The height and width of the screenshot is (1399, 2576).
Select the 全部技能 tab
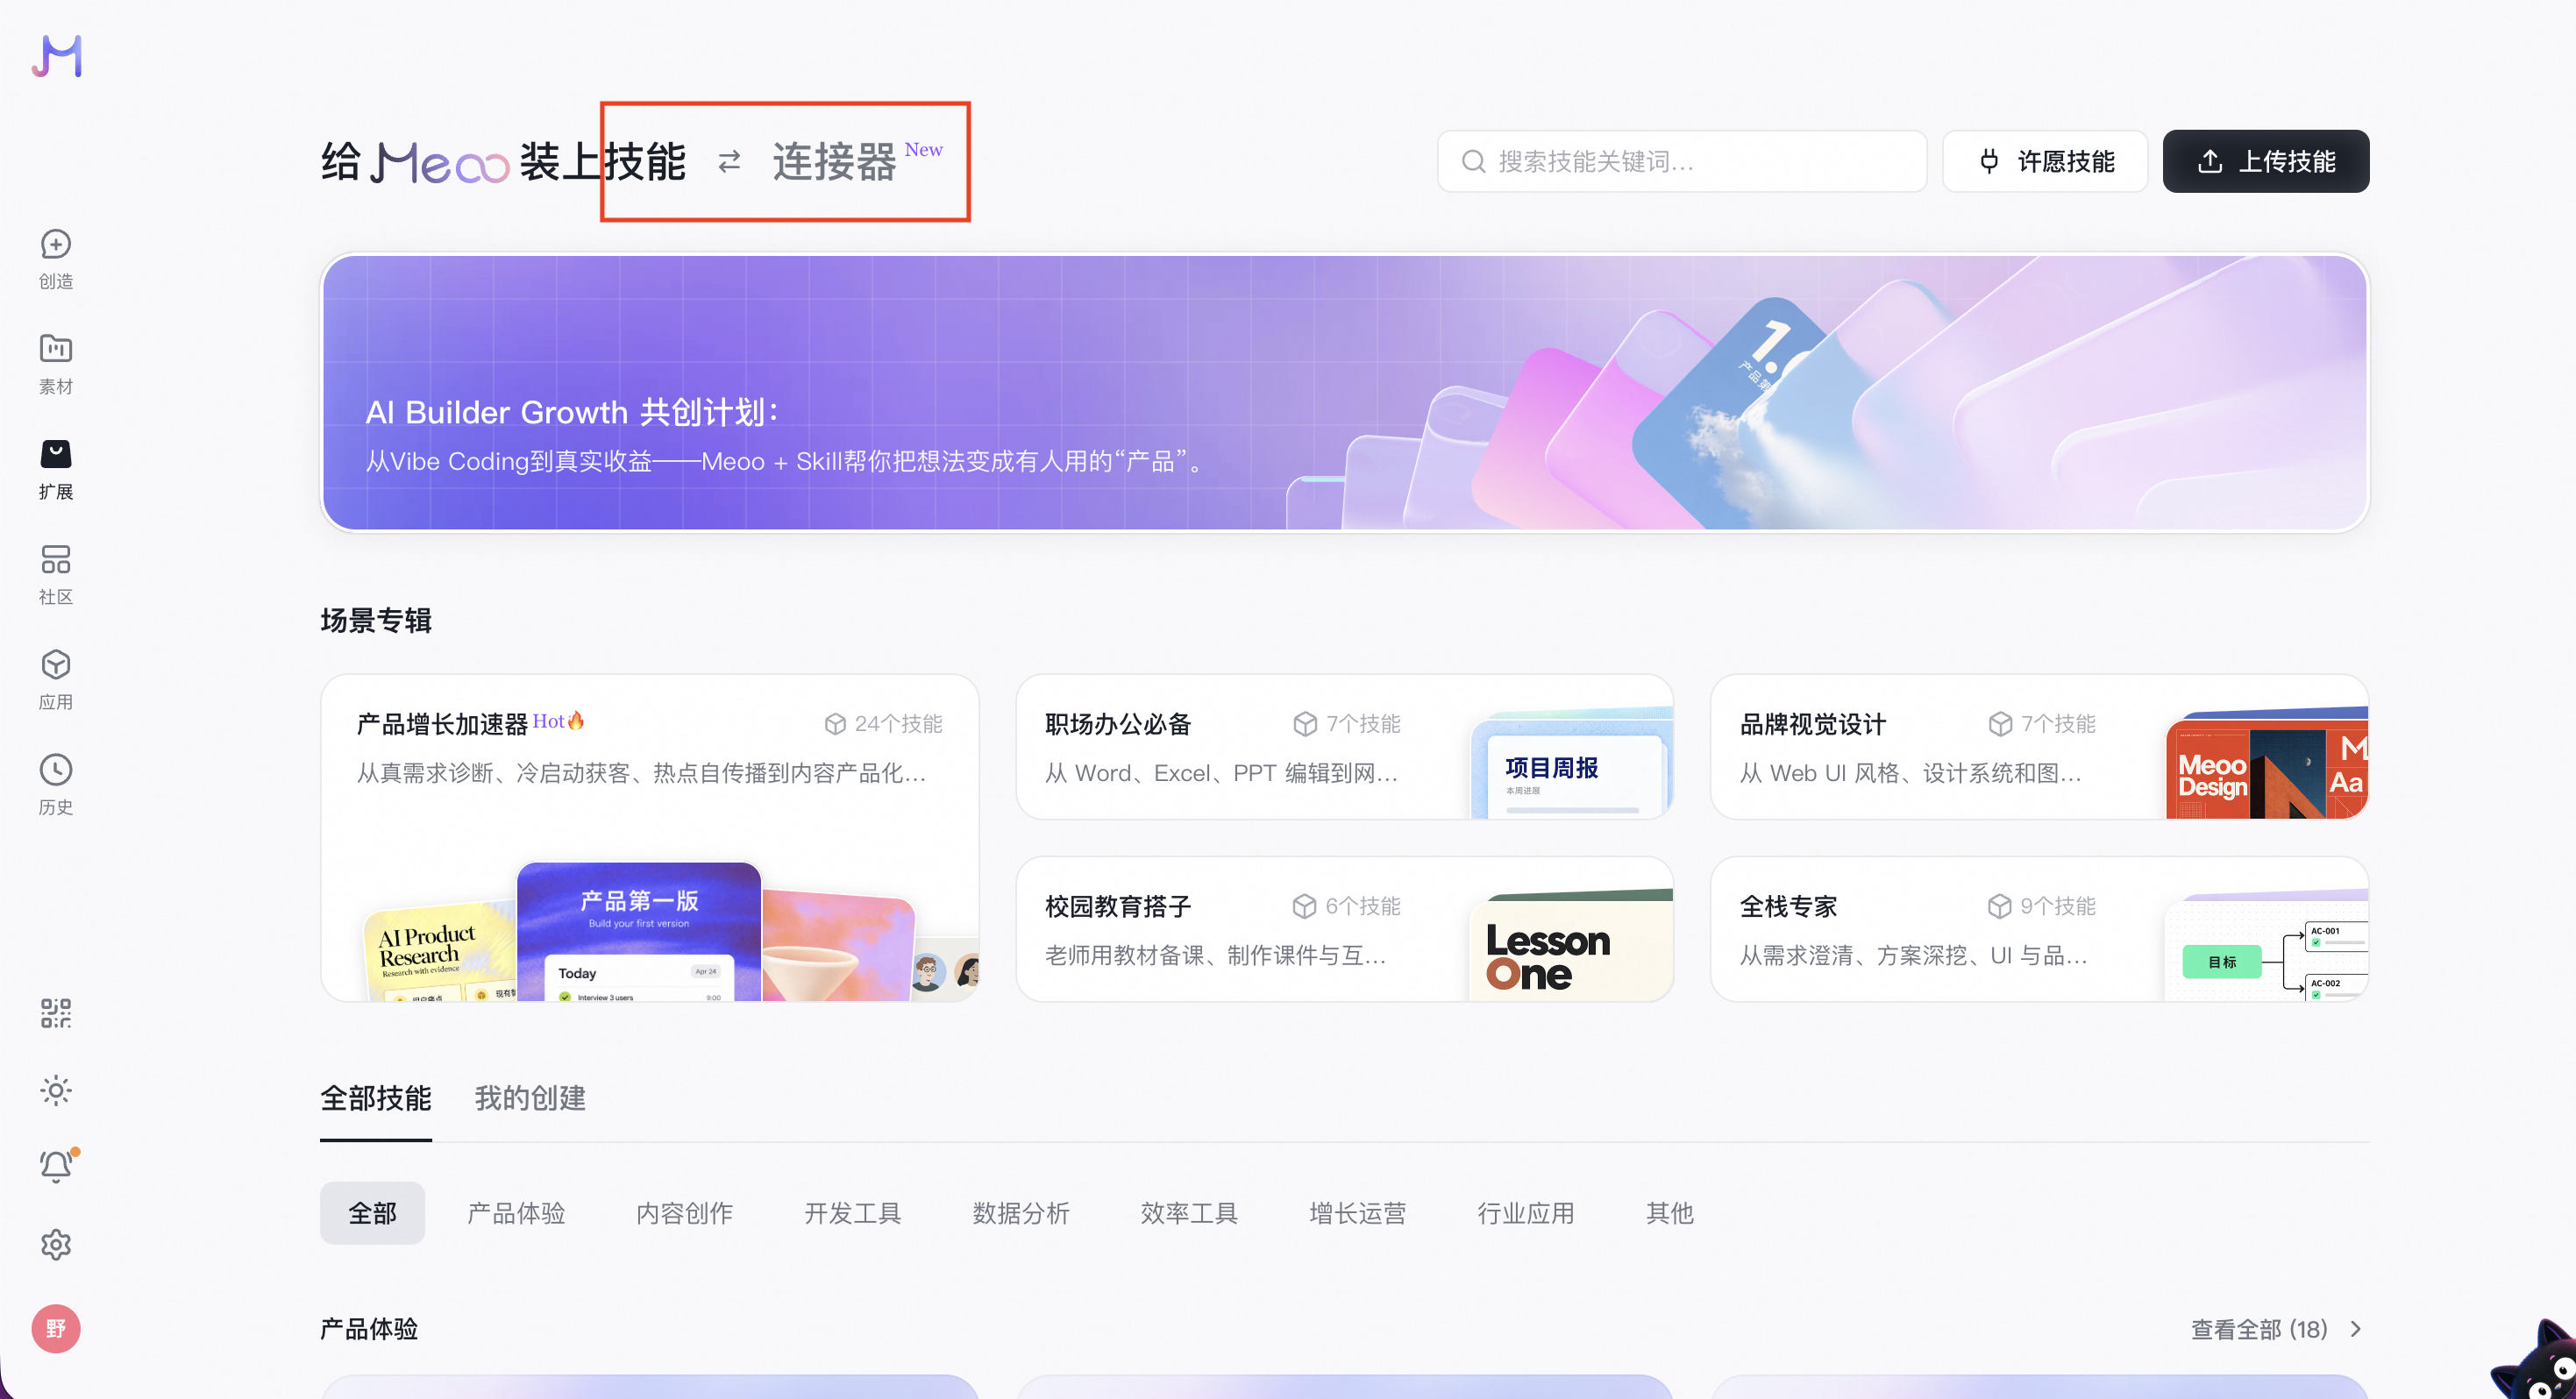click(376, 1098)
